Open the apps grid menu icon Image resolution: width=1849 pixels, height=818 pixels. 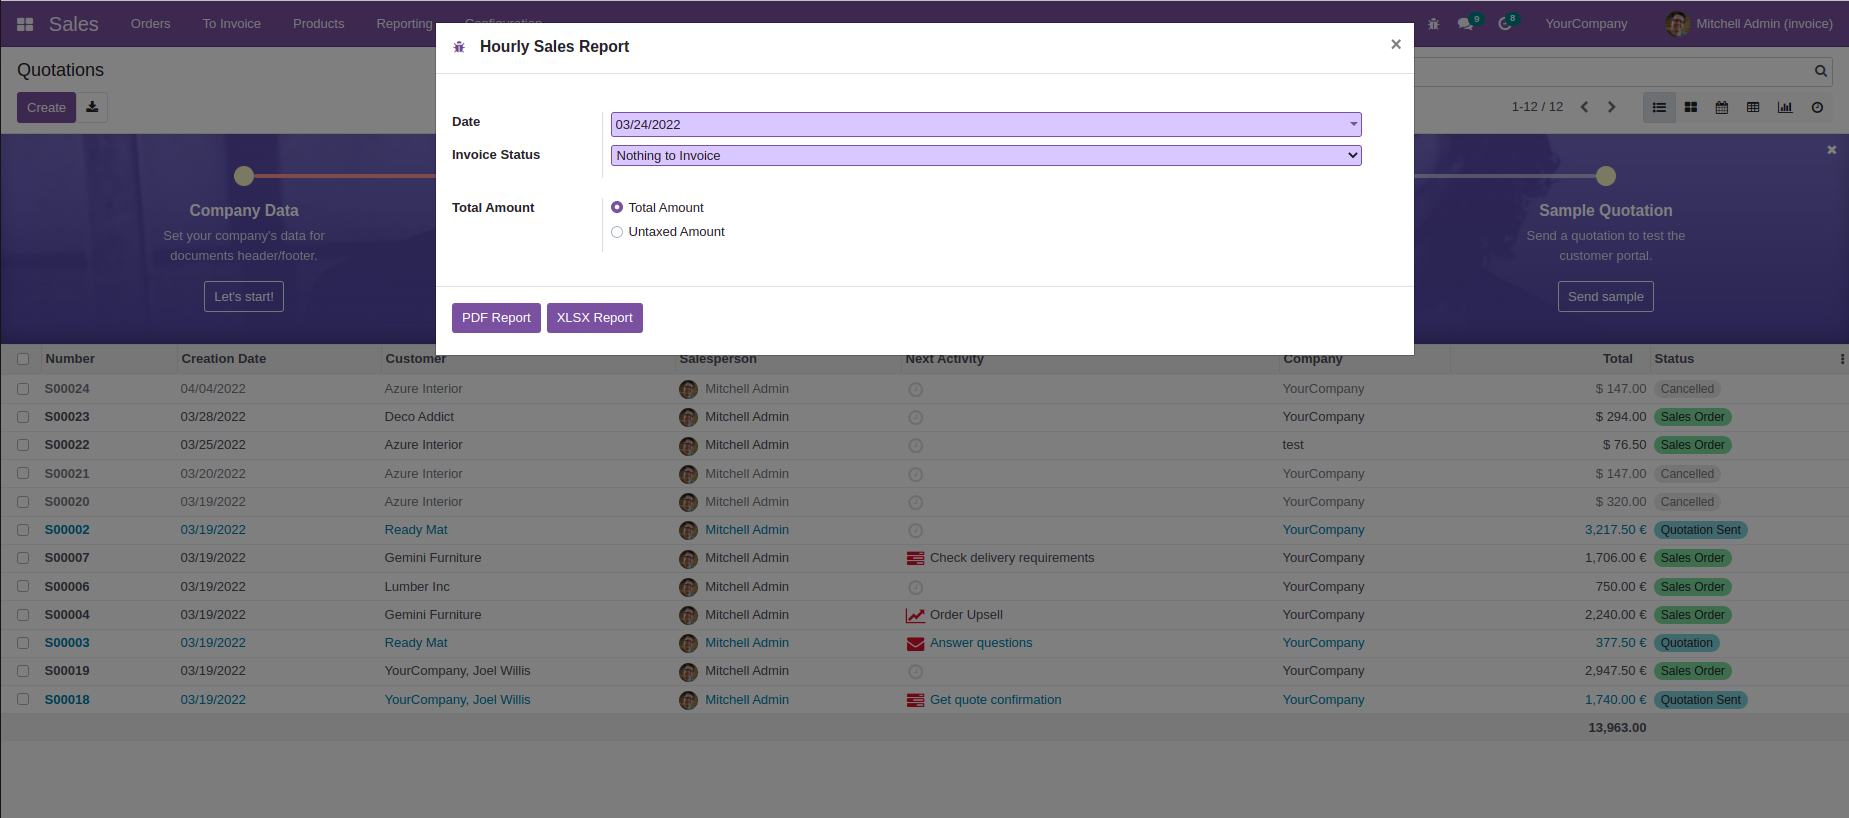25,24
